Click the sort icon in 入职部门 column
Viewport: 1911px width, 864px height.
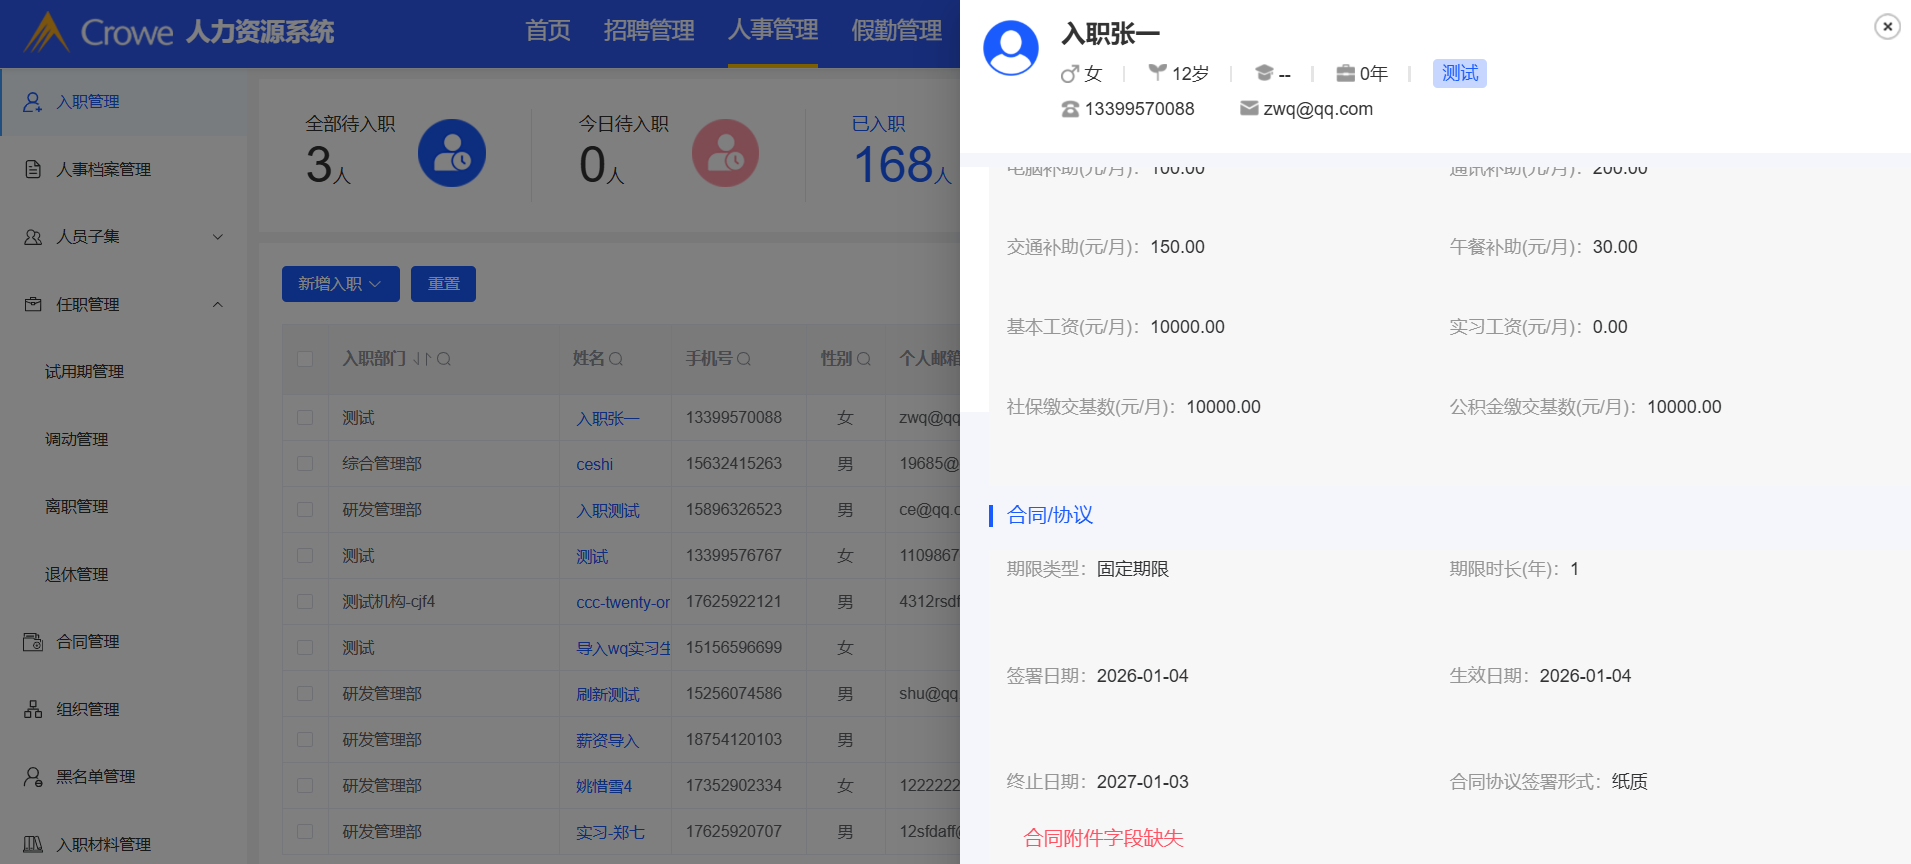click(422, 359)
